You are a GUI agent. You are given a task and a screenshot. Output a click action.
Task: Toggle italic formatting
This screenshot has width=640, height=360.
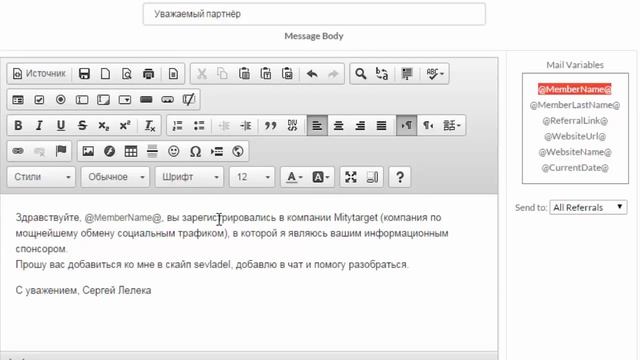39,126
